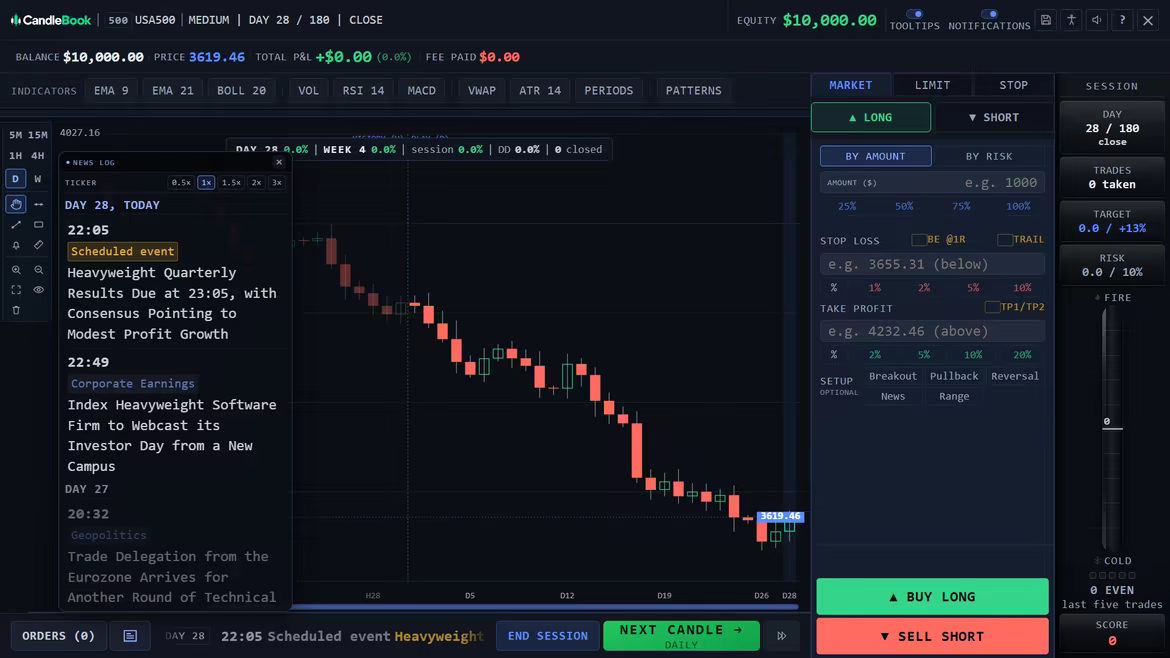Select the BY RISK sizing tab
The image size is (1170, 658).
pyautogui.click(x=989, y=156)
